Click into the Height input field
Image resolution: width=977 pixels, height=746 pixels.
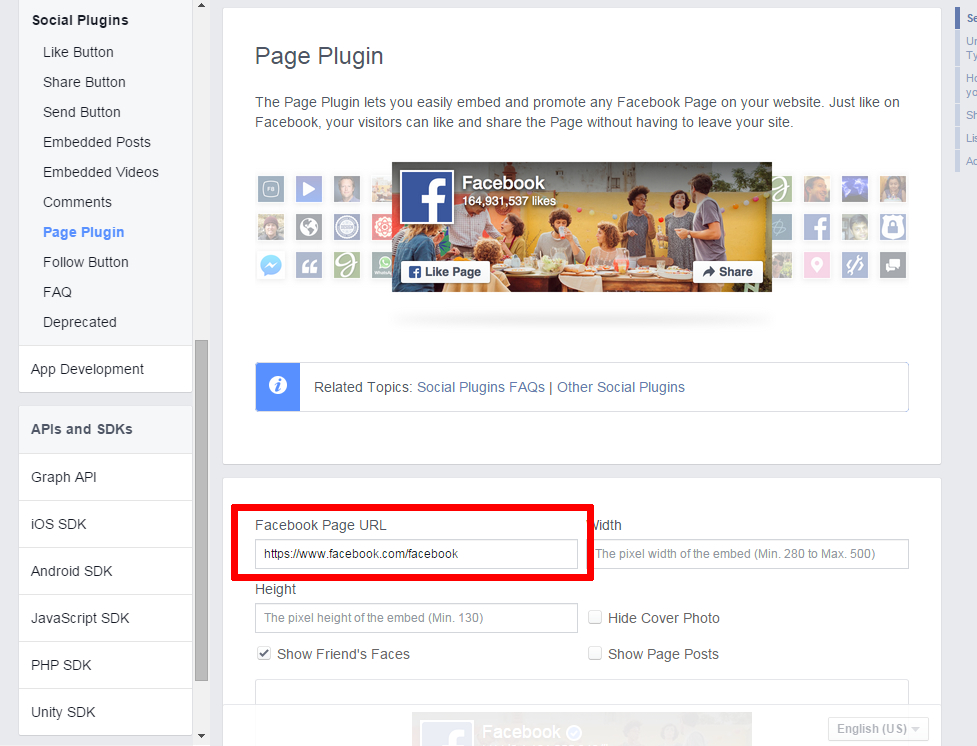(x=416, y=618)
